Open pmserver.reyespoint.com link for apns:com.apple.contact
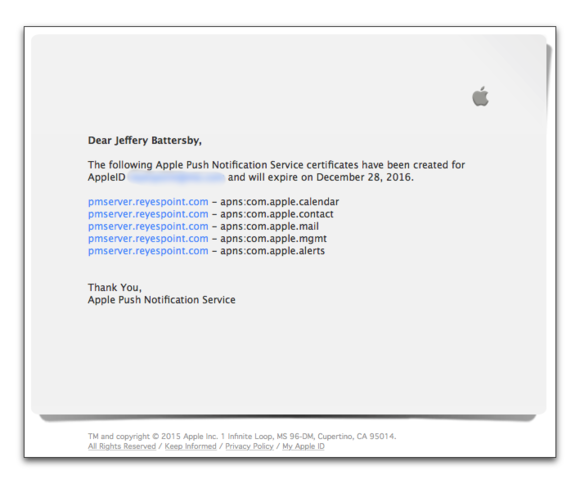 pyautogui.click(x=148, y=214)
